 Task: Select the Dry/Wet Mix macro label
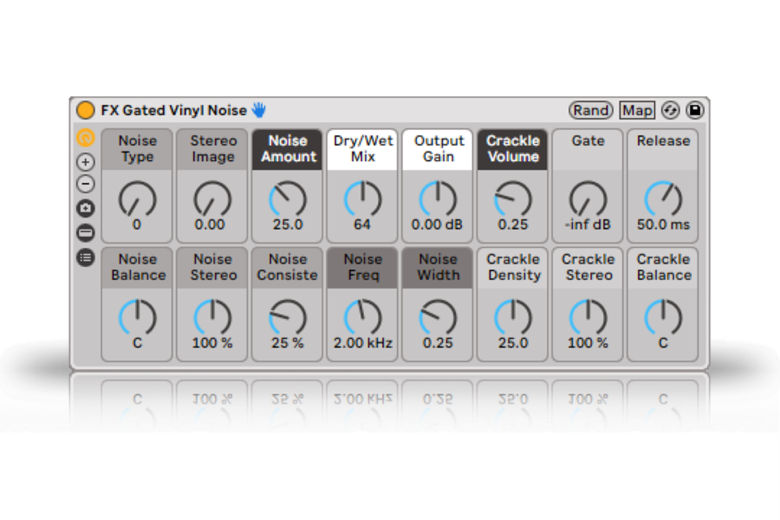[363, 149]
